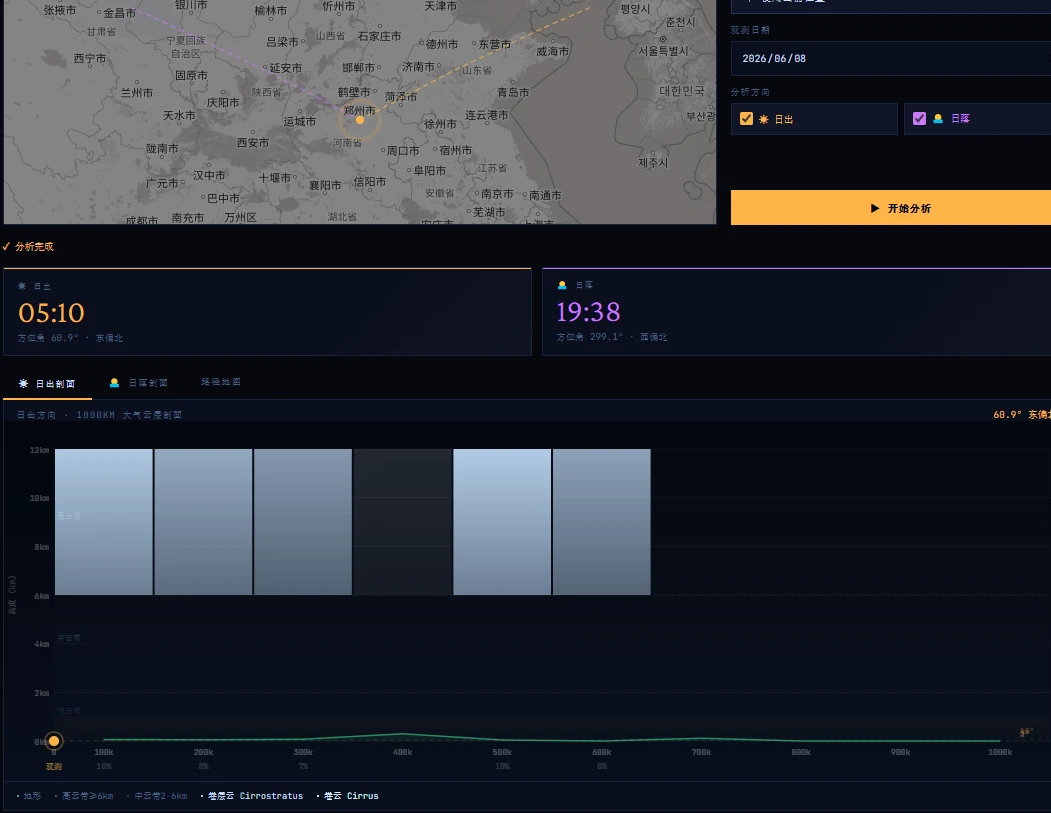Click the 12km altitude axis label
This screenshot has height=813, width=1051.
(39, 450)
